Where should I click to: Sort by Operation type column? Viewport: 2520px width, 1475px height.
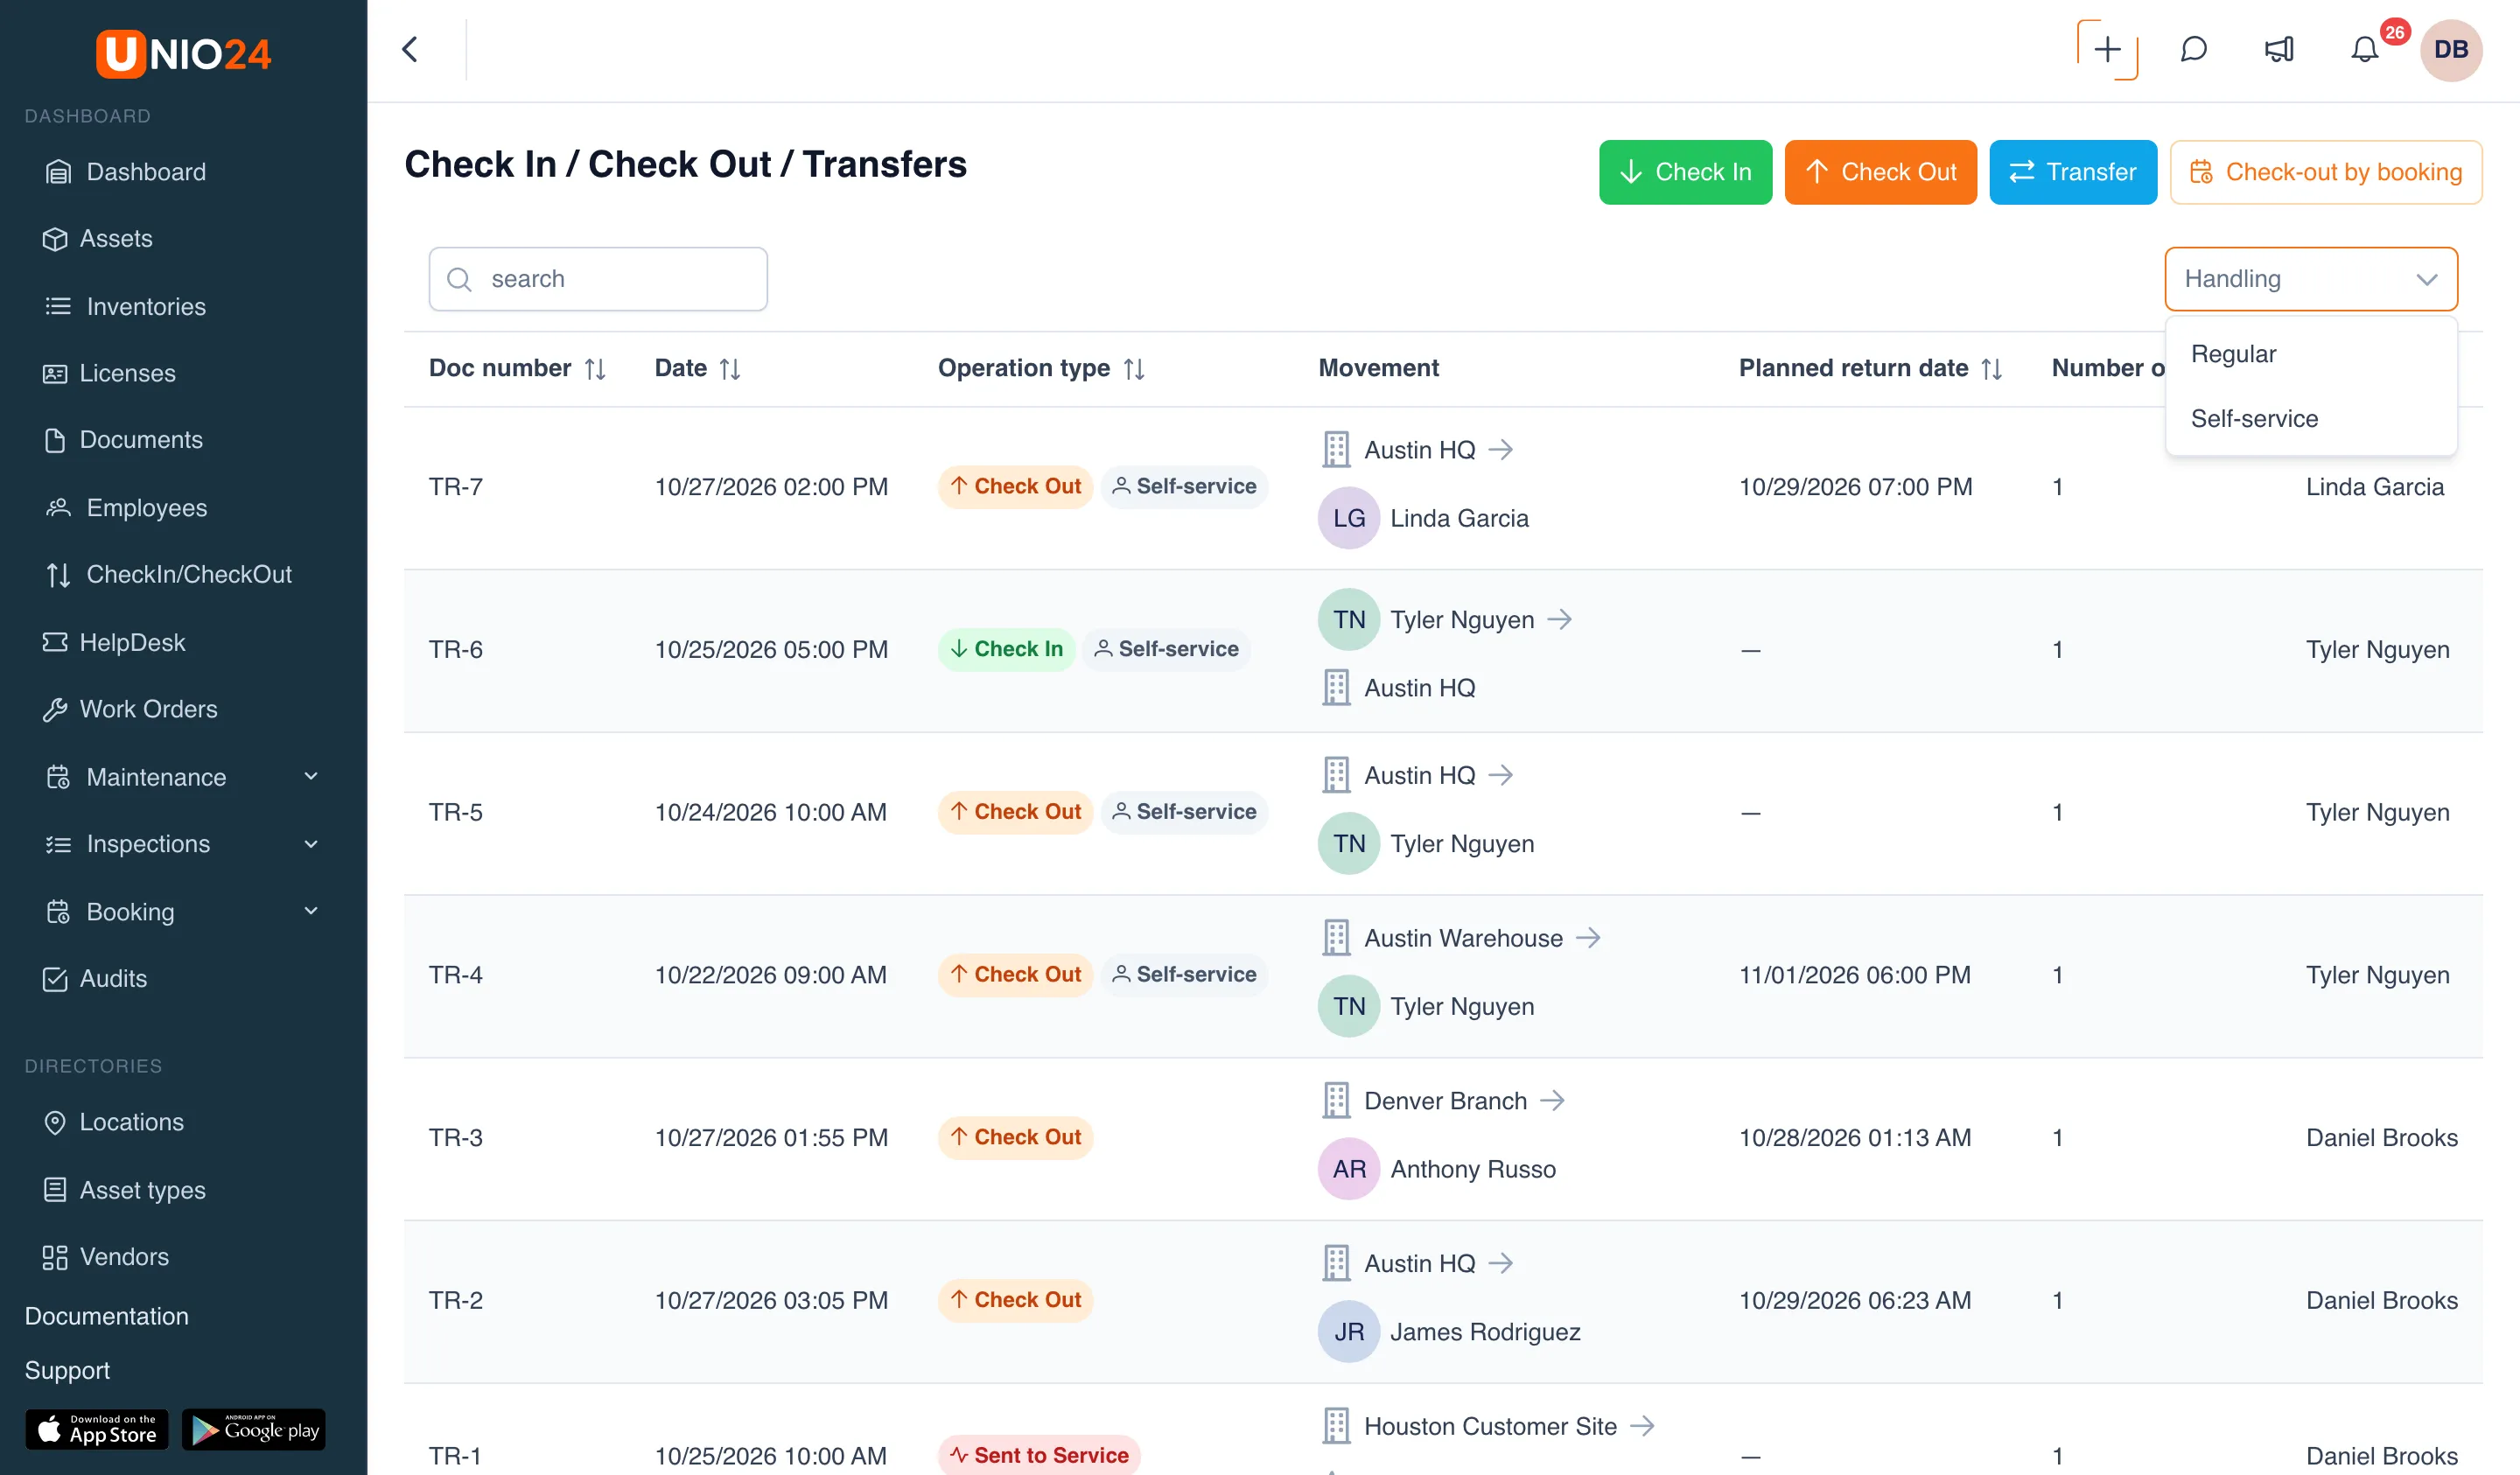(x=1134, y=368)
